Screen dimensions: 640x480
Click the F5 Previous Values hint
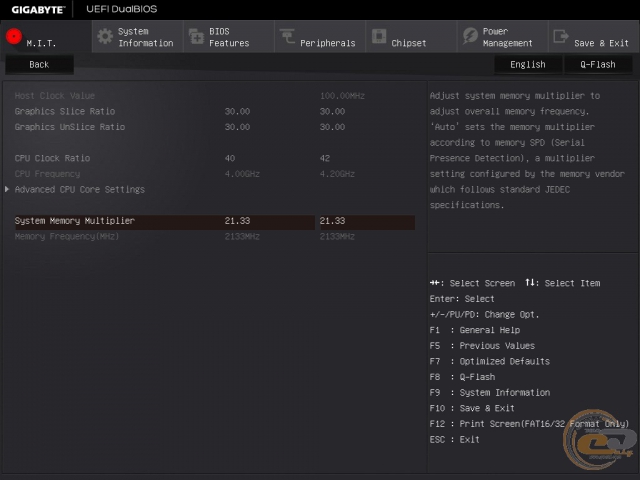coord(482,346)
